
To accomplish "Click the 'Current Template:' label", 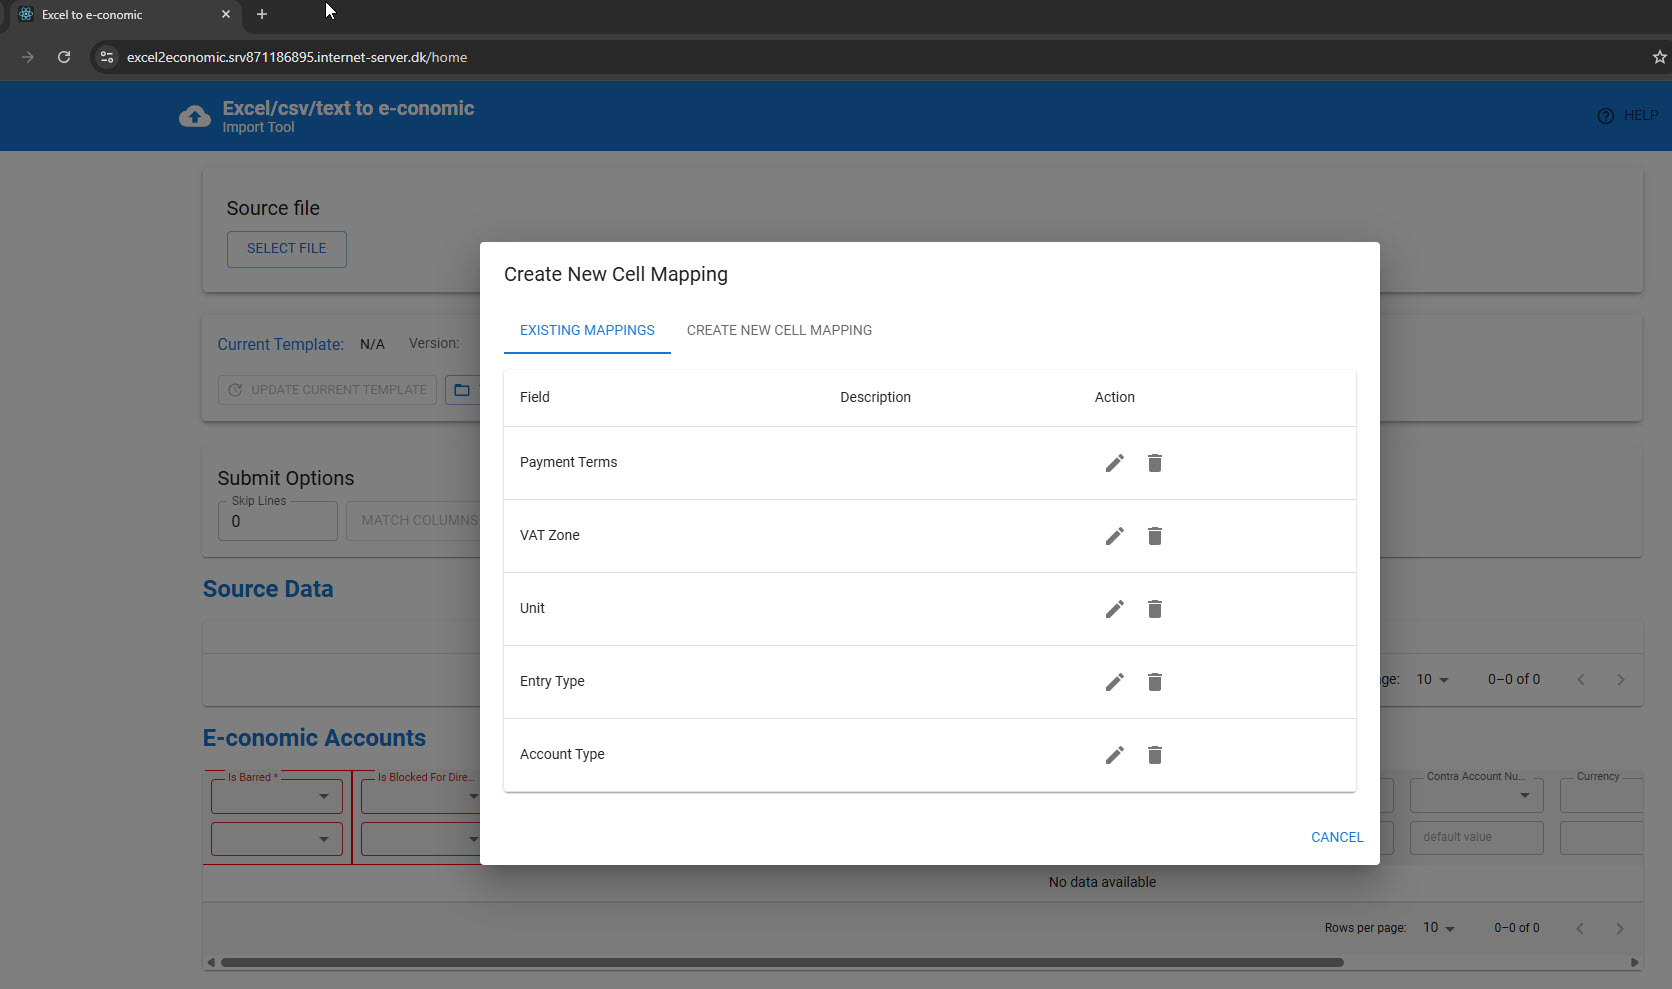I will pos(281,345).
